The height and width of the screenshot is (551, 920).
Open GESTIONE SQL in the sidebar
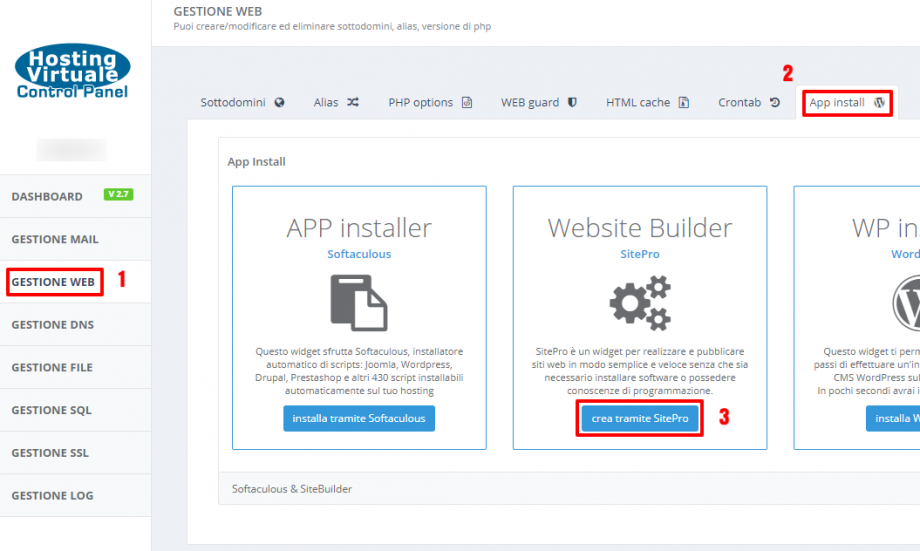pyautogui.click(x=75, y=410)
